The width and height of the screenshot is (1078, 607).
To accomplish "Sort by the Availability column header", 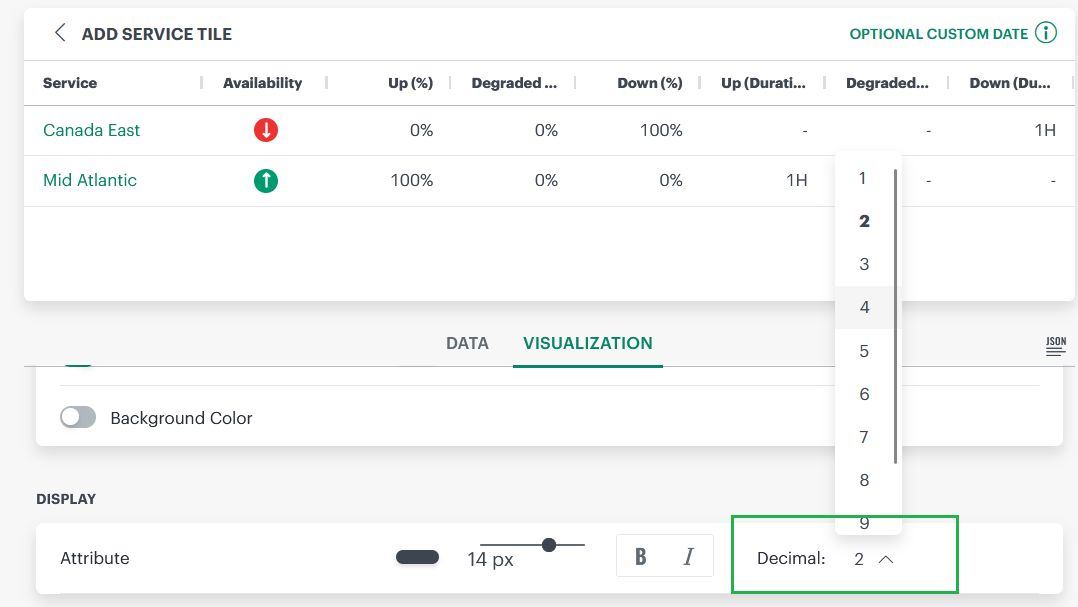I will tap(262, 83).
